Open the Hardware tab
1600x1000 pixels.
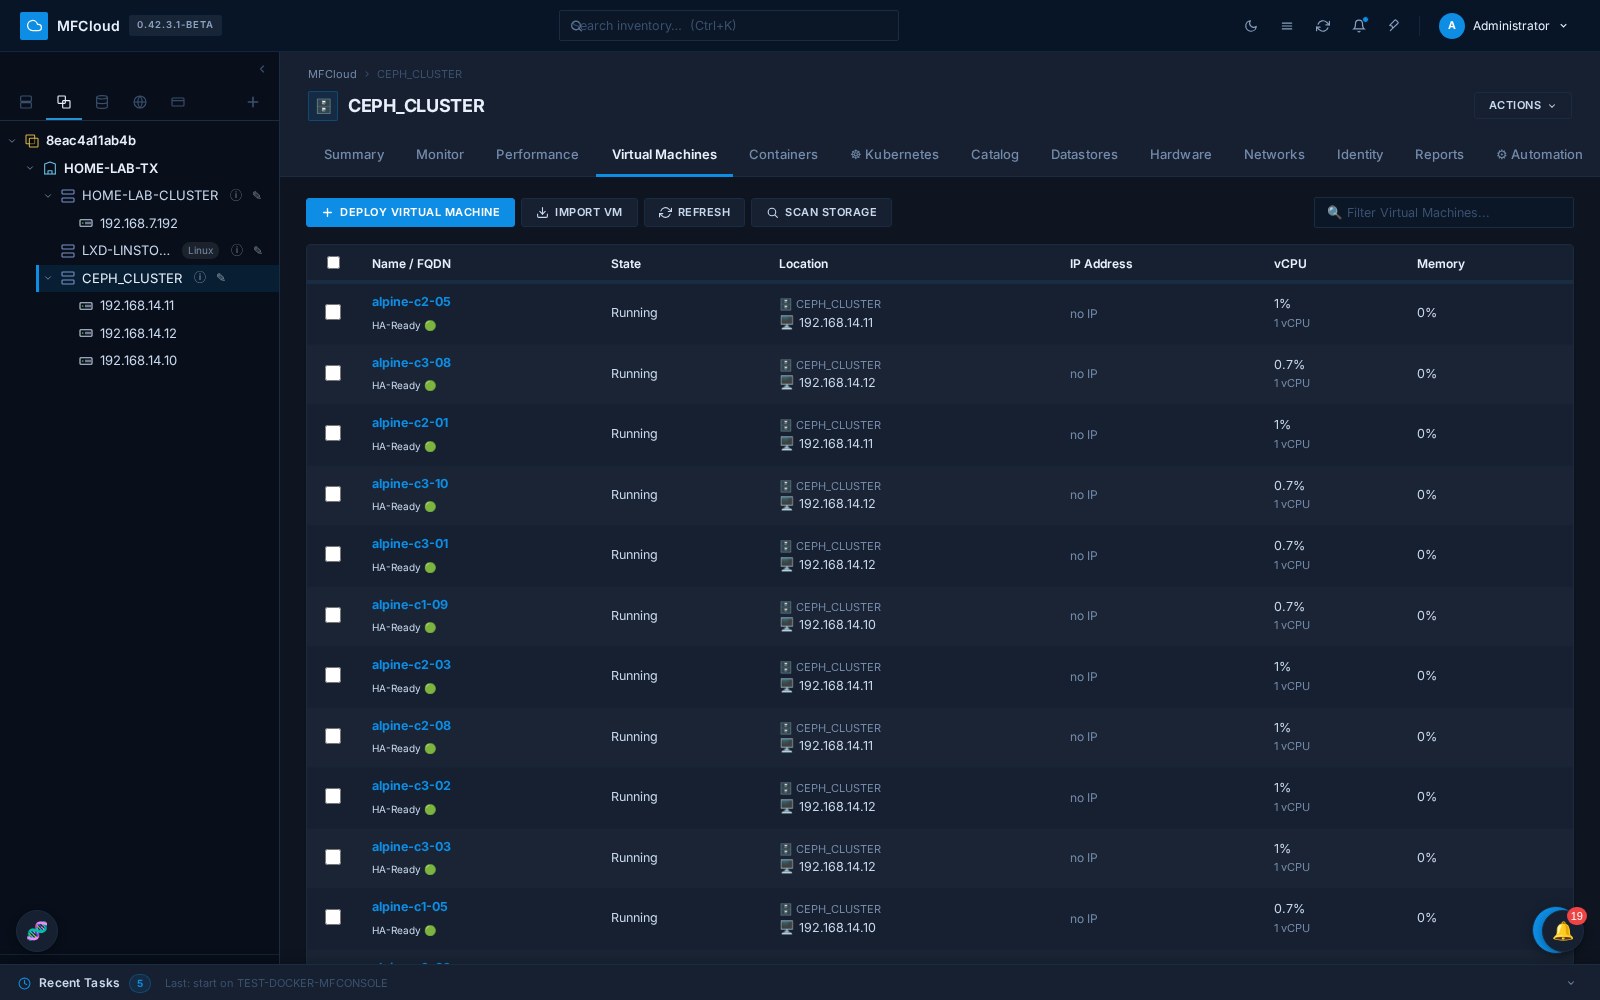1180,155
